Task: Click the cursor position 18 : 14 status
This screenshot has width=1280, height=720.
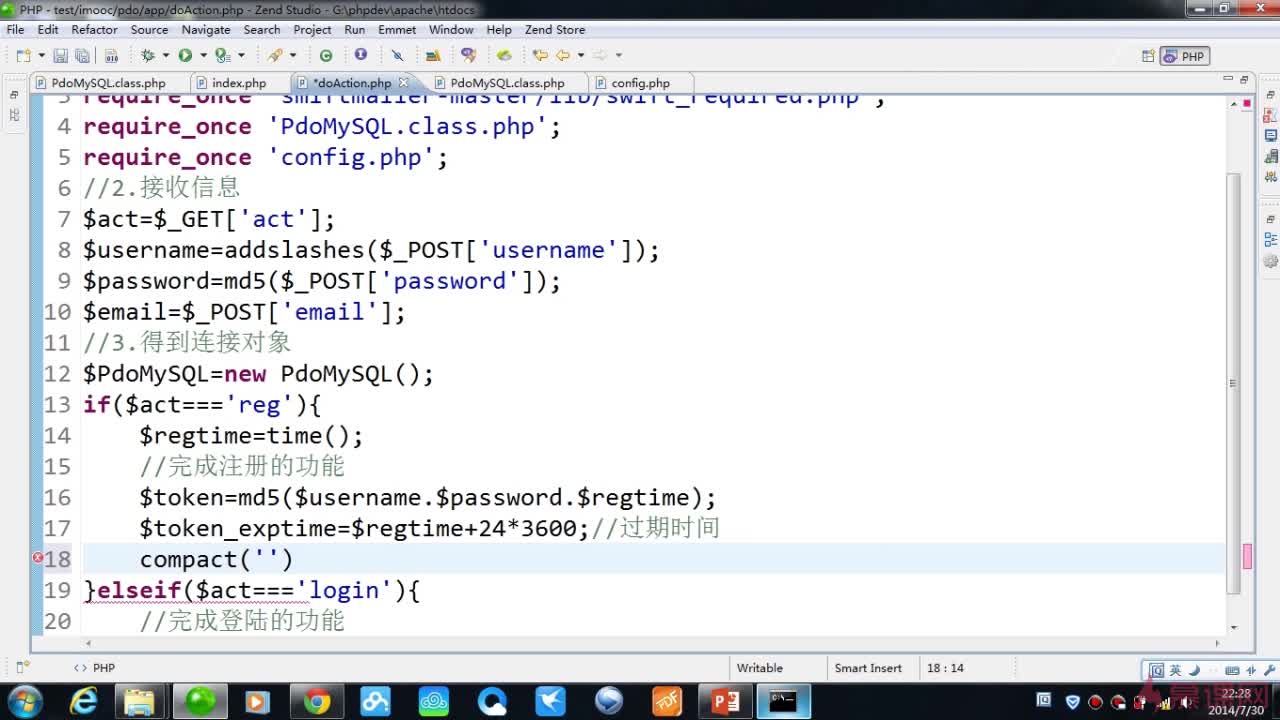Action: 945,668
